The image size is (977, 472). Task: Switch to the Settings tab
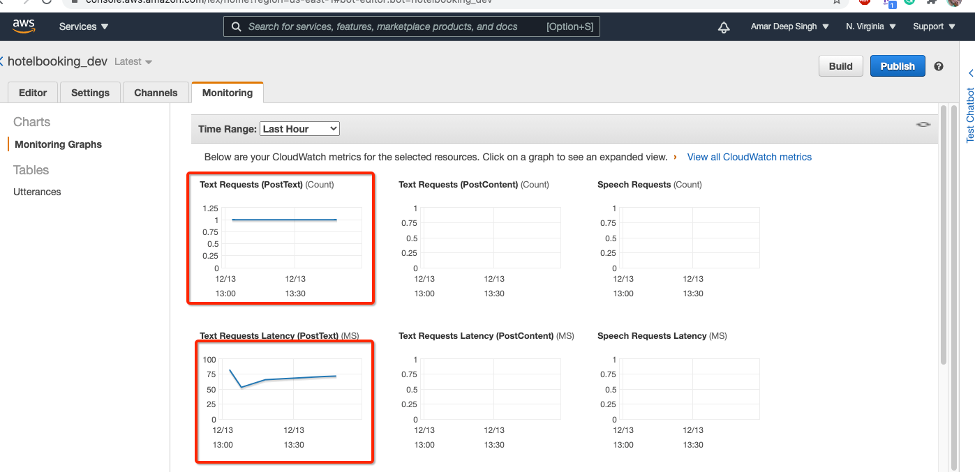coord(90,92)
